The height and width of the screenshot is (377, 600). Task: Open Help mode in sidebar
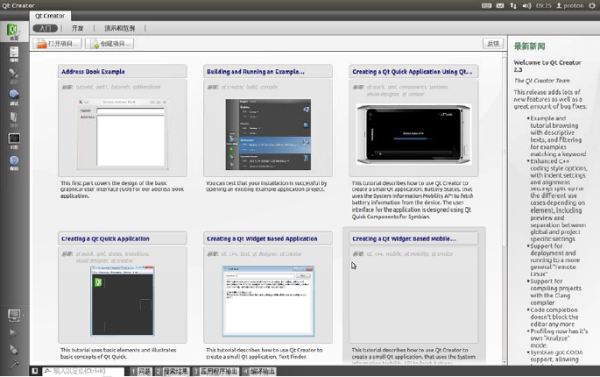pos(14,162)
